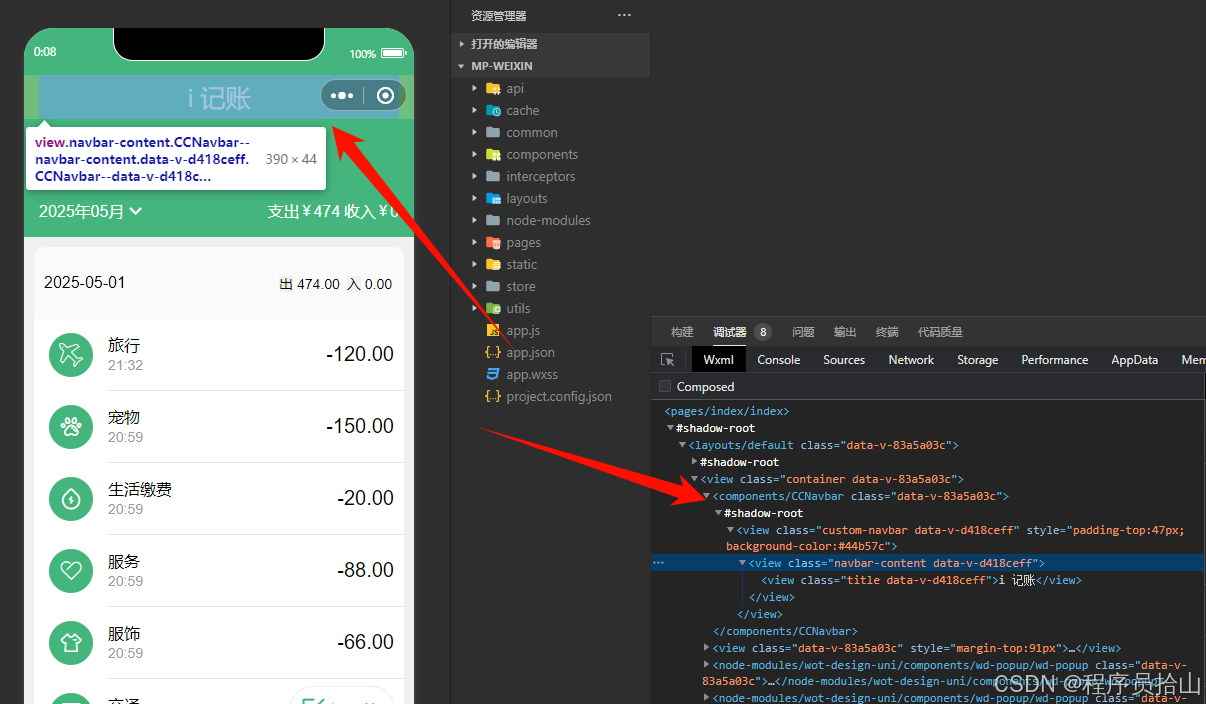Click the static folder icon
This screenshot has width=1206, height=704.
pyautogui.click(x=493, y=265)
